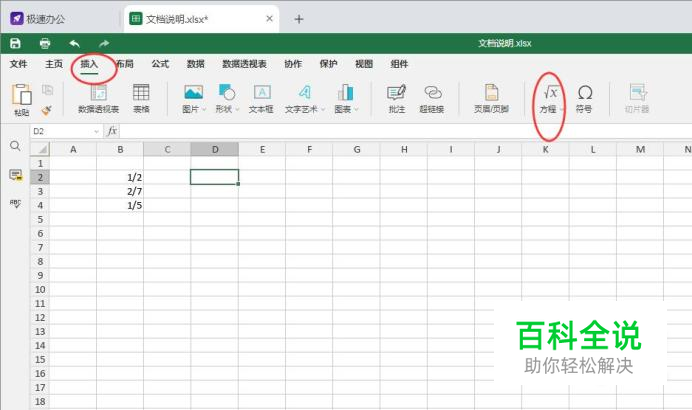Image resolution: width=692 pixels, height=410 pixels.
Task: Click the Equation (方程) icon
Action: [550, 92]
